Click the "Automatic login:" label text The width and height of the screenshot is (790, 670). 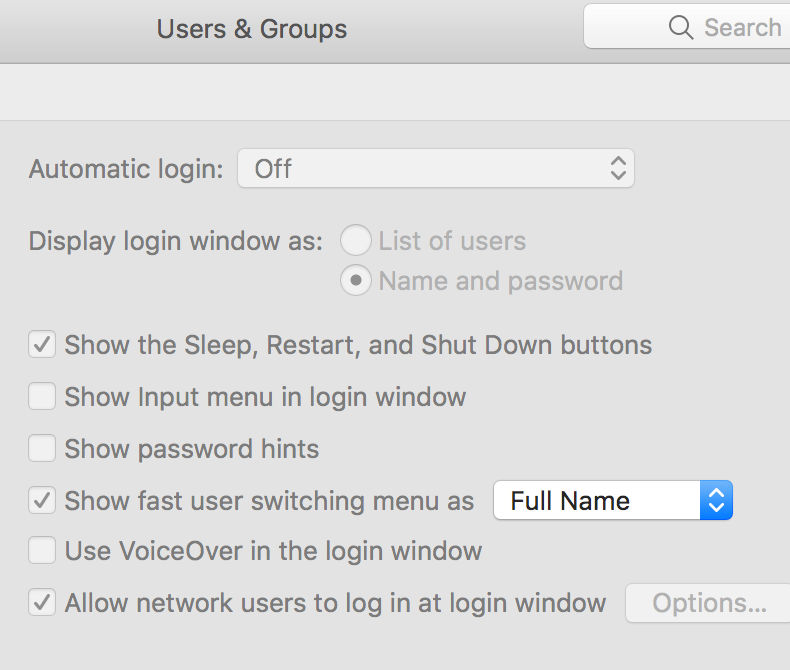[x=126, y=169]
